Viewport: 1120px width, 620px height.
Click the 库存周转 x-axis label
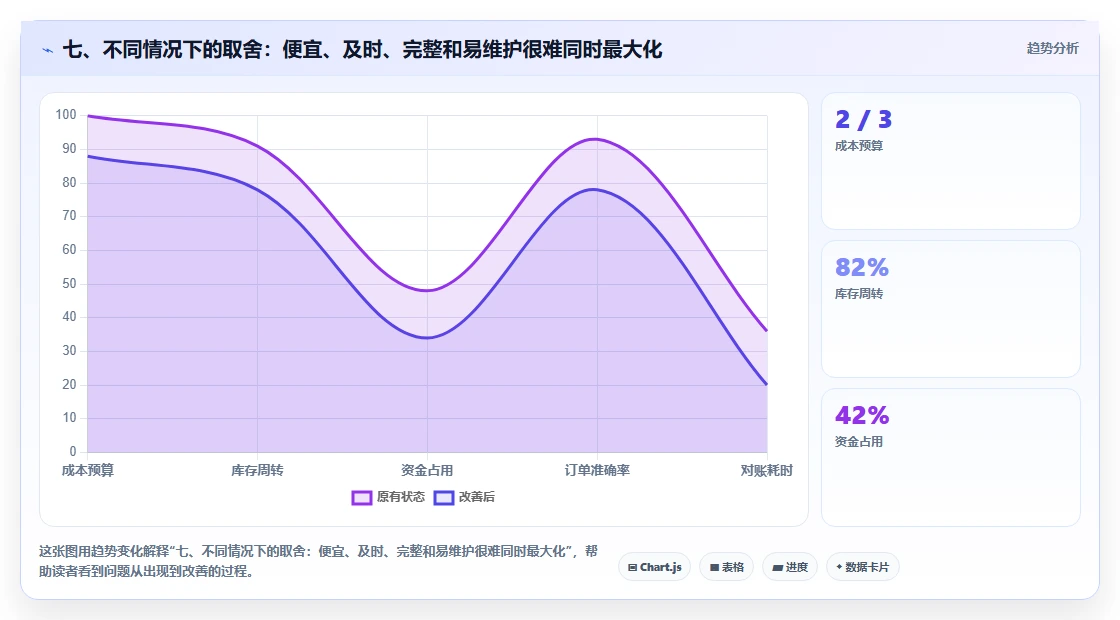tap(257, 470)
